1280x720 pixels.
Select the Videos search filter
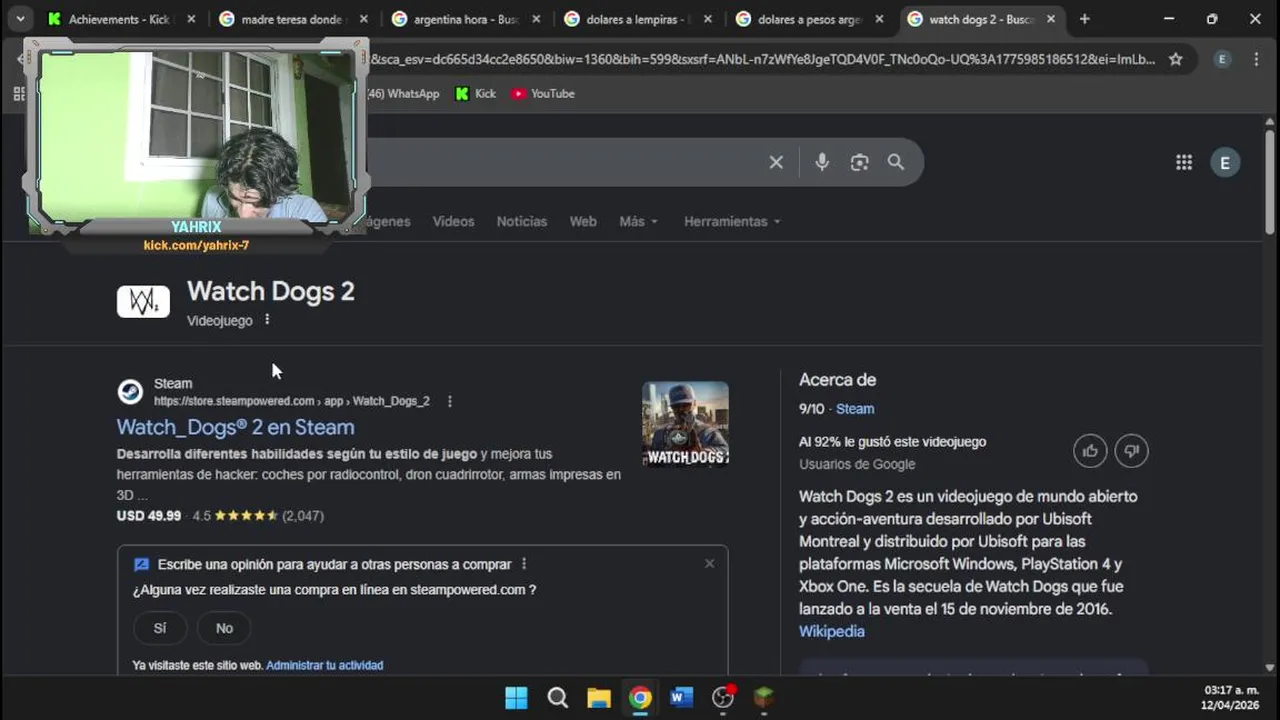click(x=453, y=221)
